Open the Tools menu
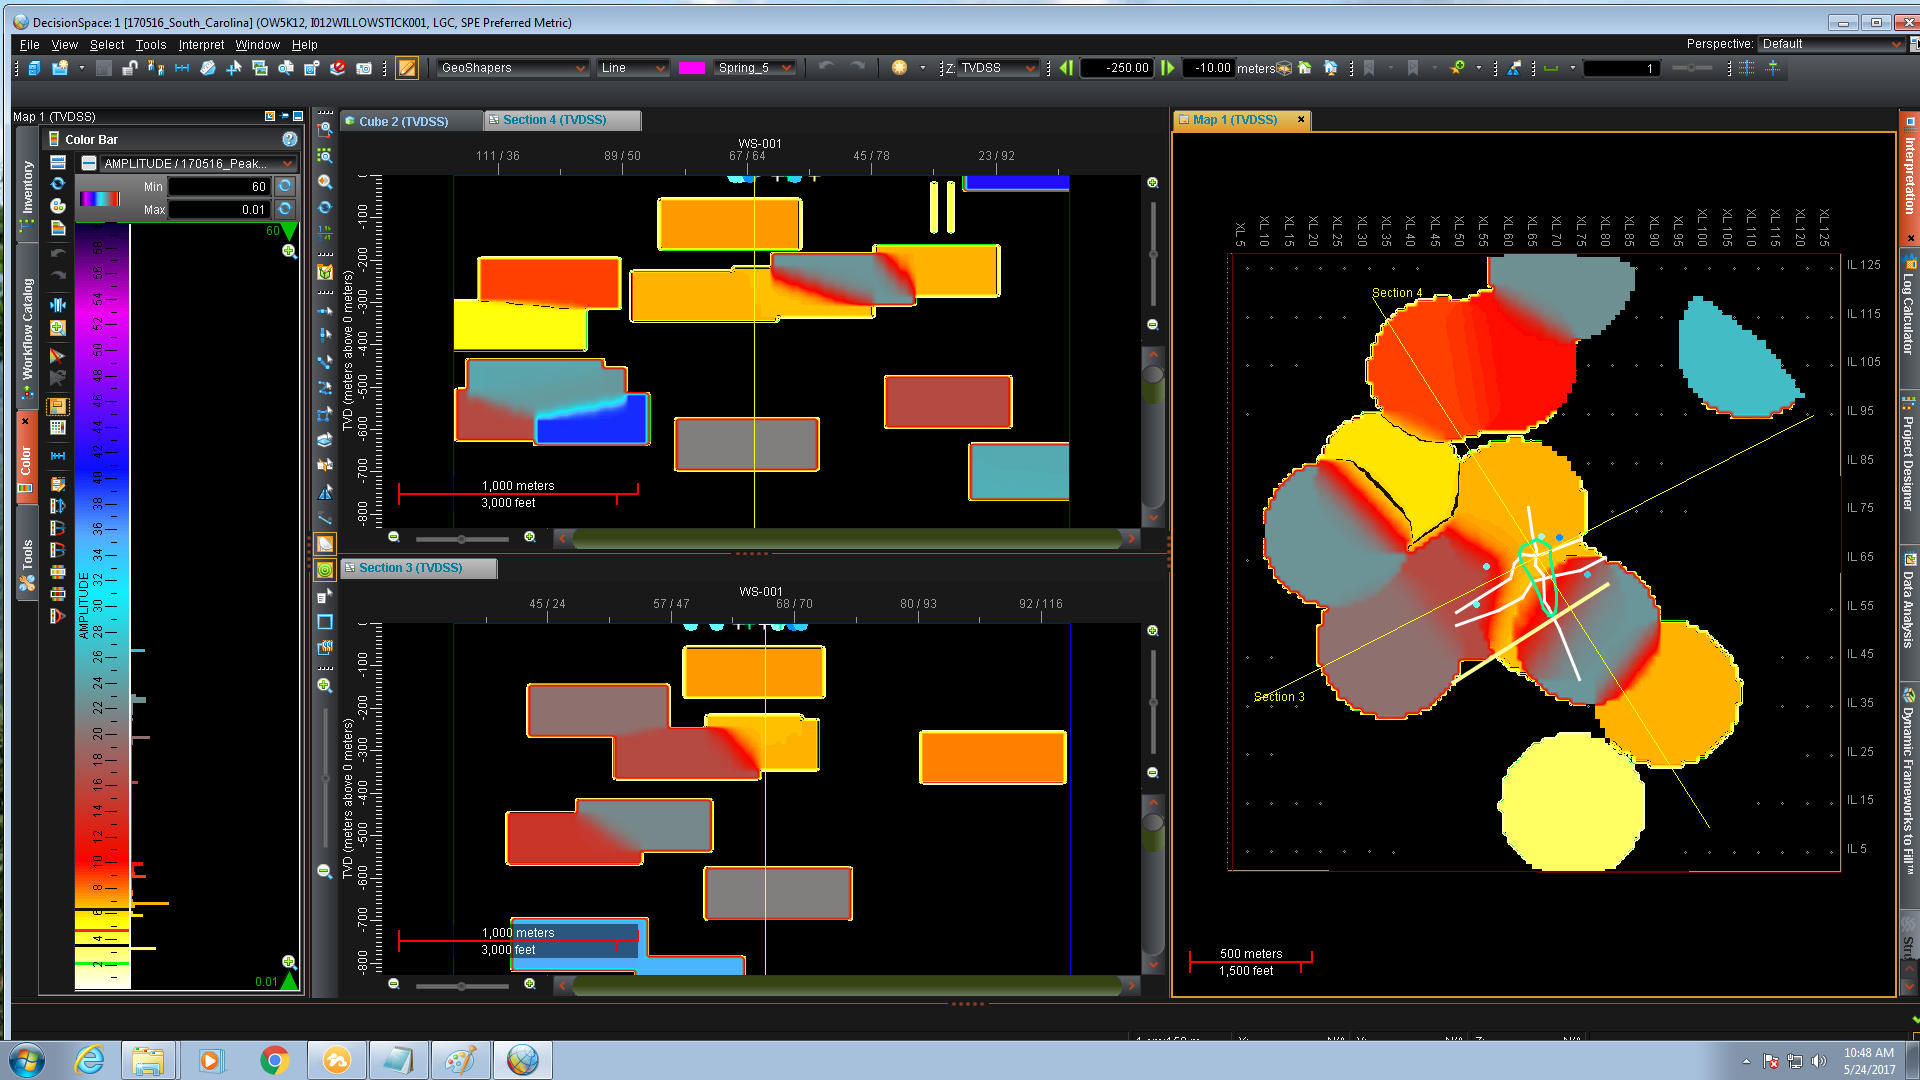1920x1080 pixels. point(151,45)
